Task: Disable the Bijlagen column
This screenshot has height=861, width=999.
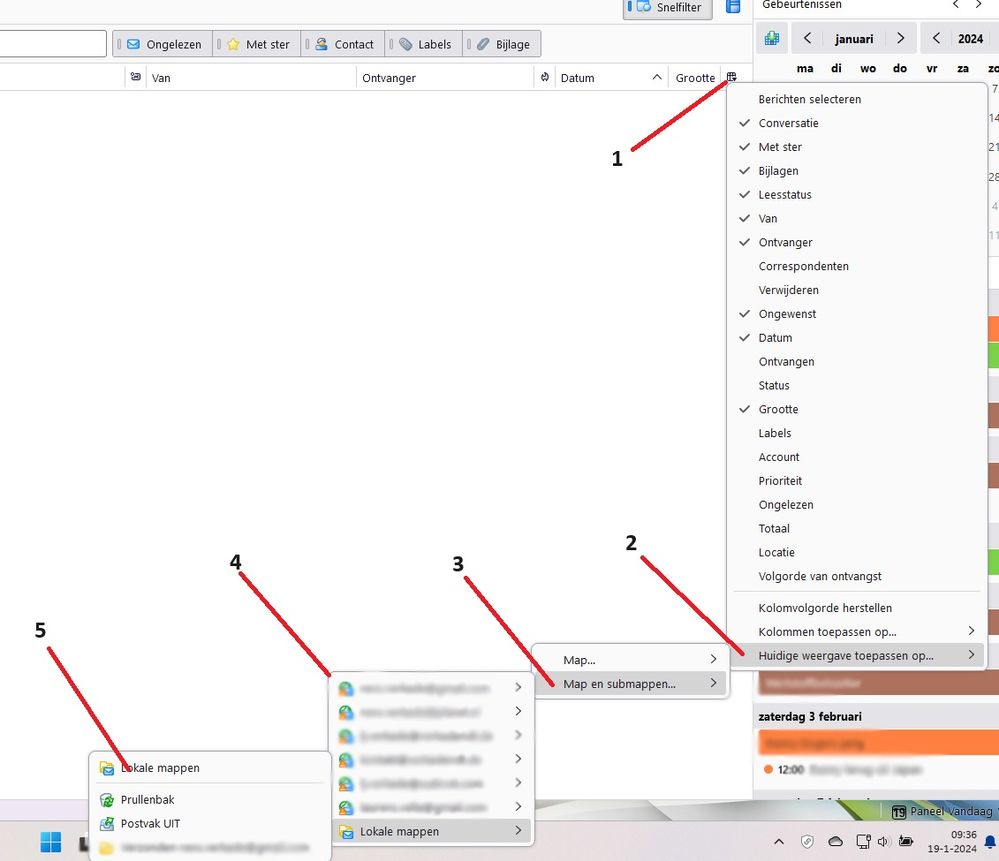Action: (778, 171)
